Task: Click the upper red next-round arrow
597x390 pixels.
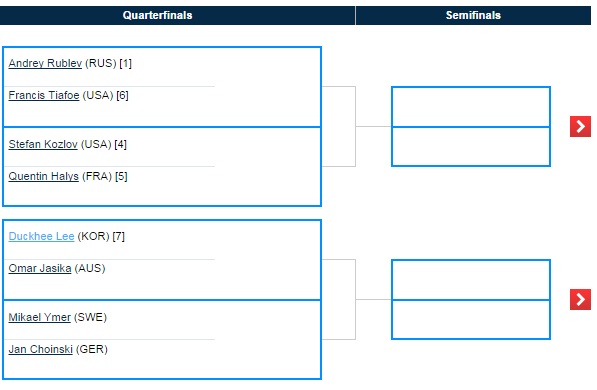Action: (x=580, y=126)
